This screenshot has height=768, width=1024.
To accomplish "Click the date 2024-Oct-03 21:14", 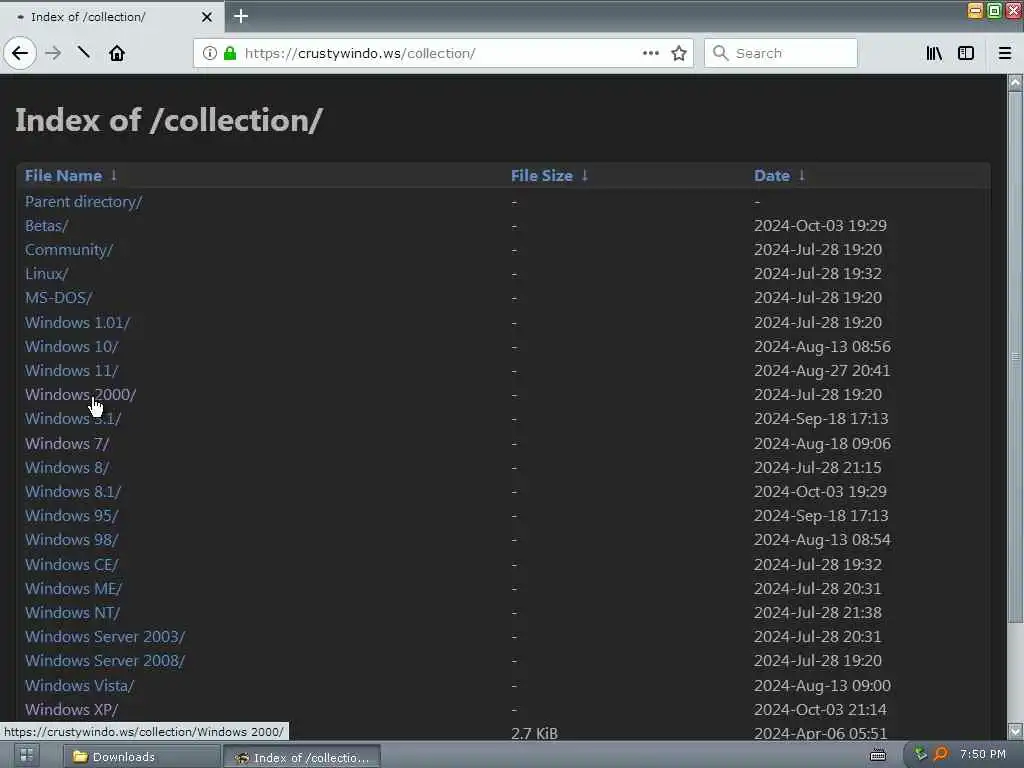I will [820, 710].
